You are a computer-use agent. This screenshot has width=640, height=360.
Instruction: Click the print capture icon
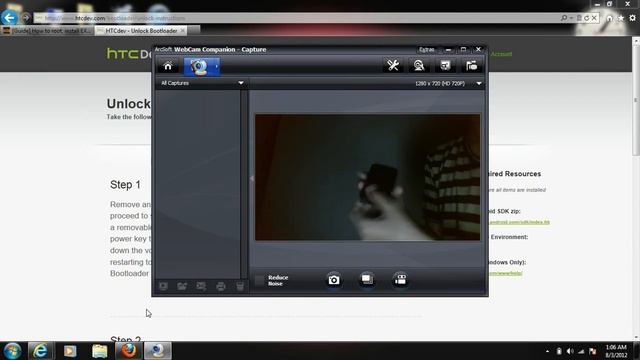point(220,287)
